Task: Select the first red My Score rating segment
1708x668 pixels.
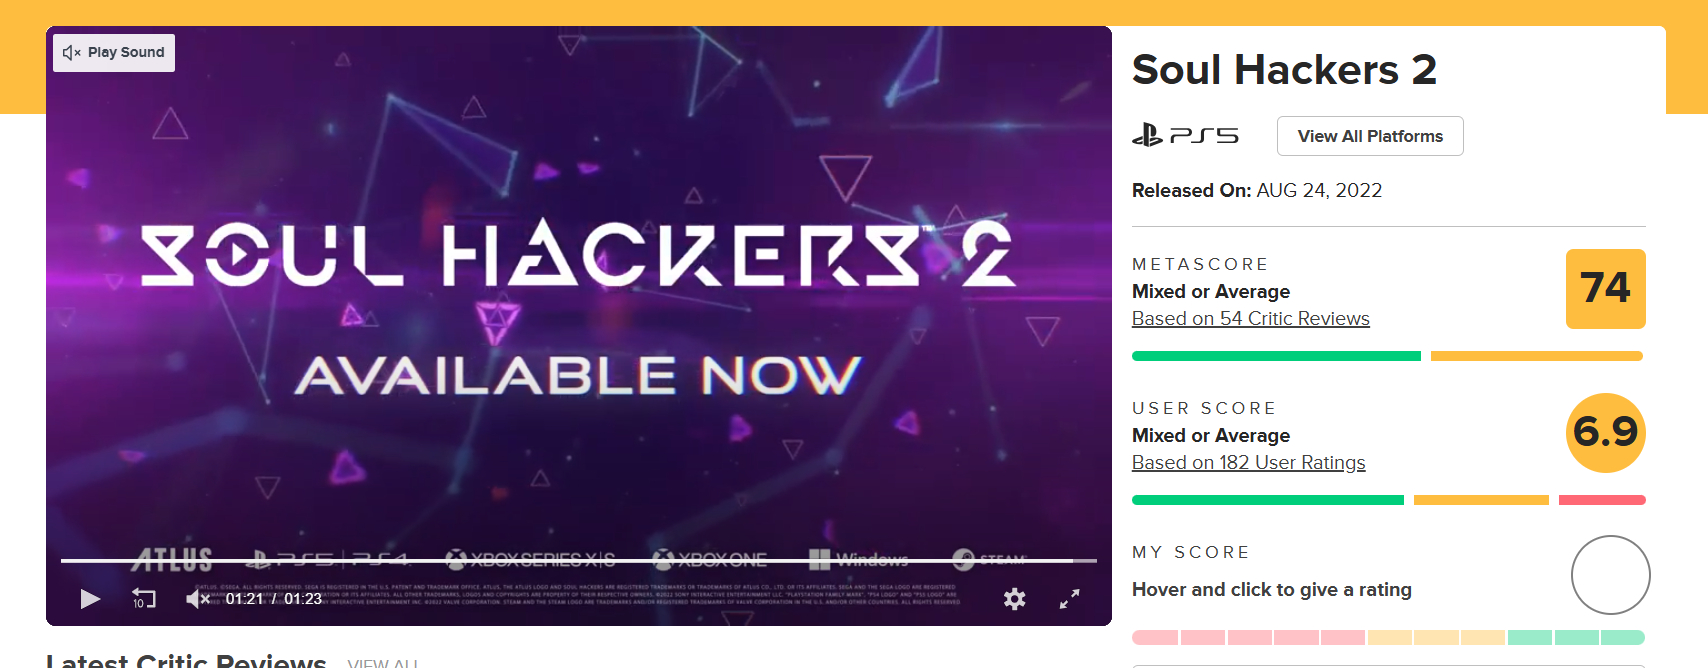Action: 1155,638
